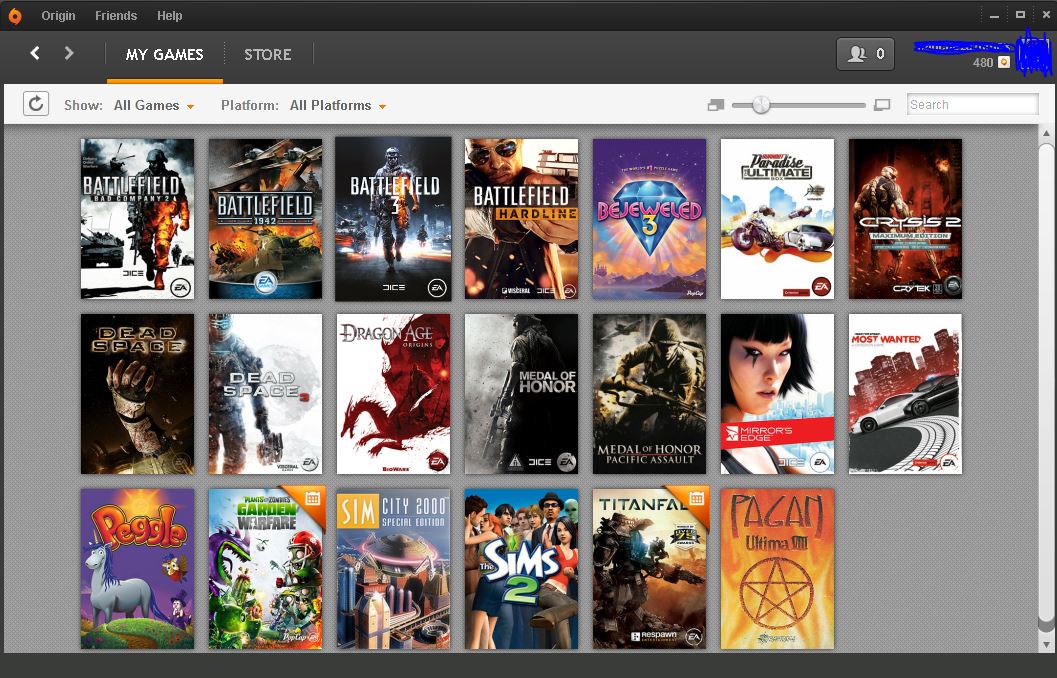Expand the All Platforms dropdown
1057x678 pixels.
338,106
